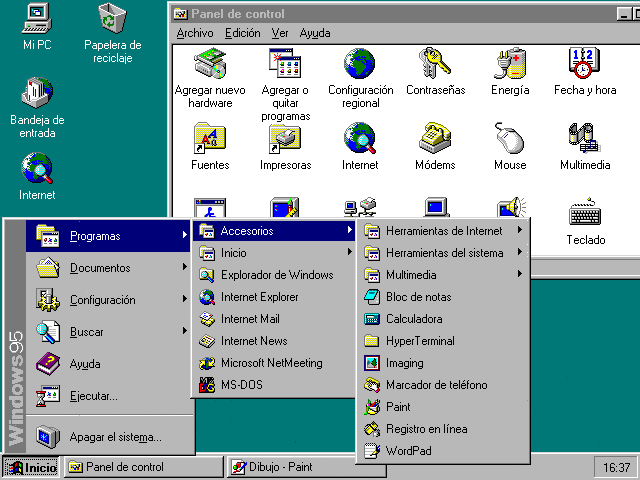Open Registro en línea entry
The height and width of the screenshot is (480, 640).
click(x=443, y=429)
